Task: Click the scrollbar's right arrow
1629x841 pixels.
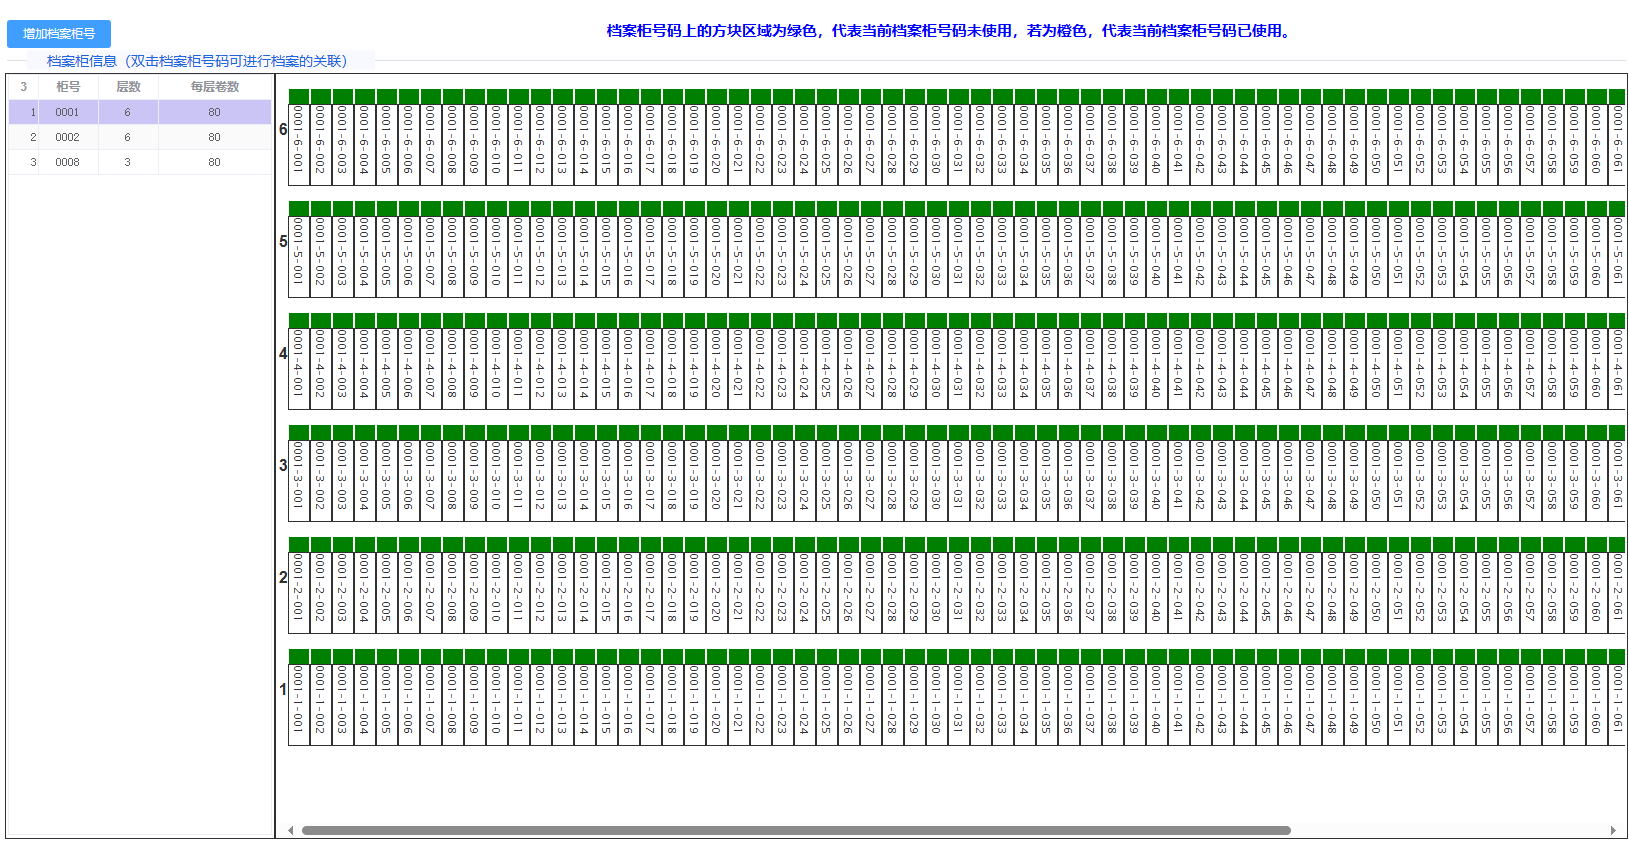Action: [1613, 830]
